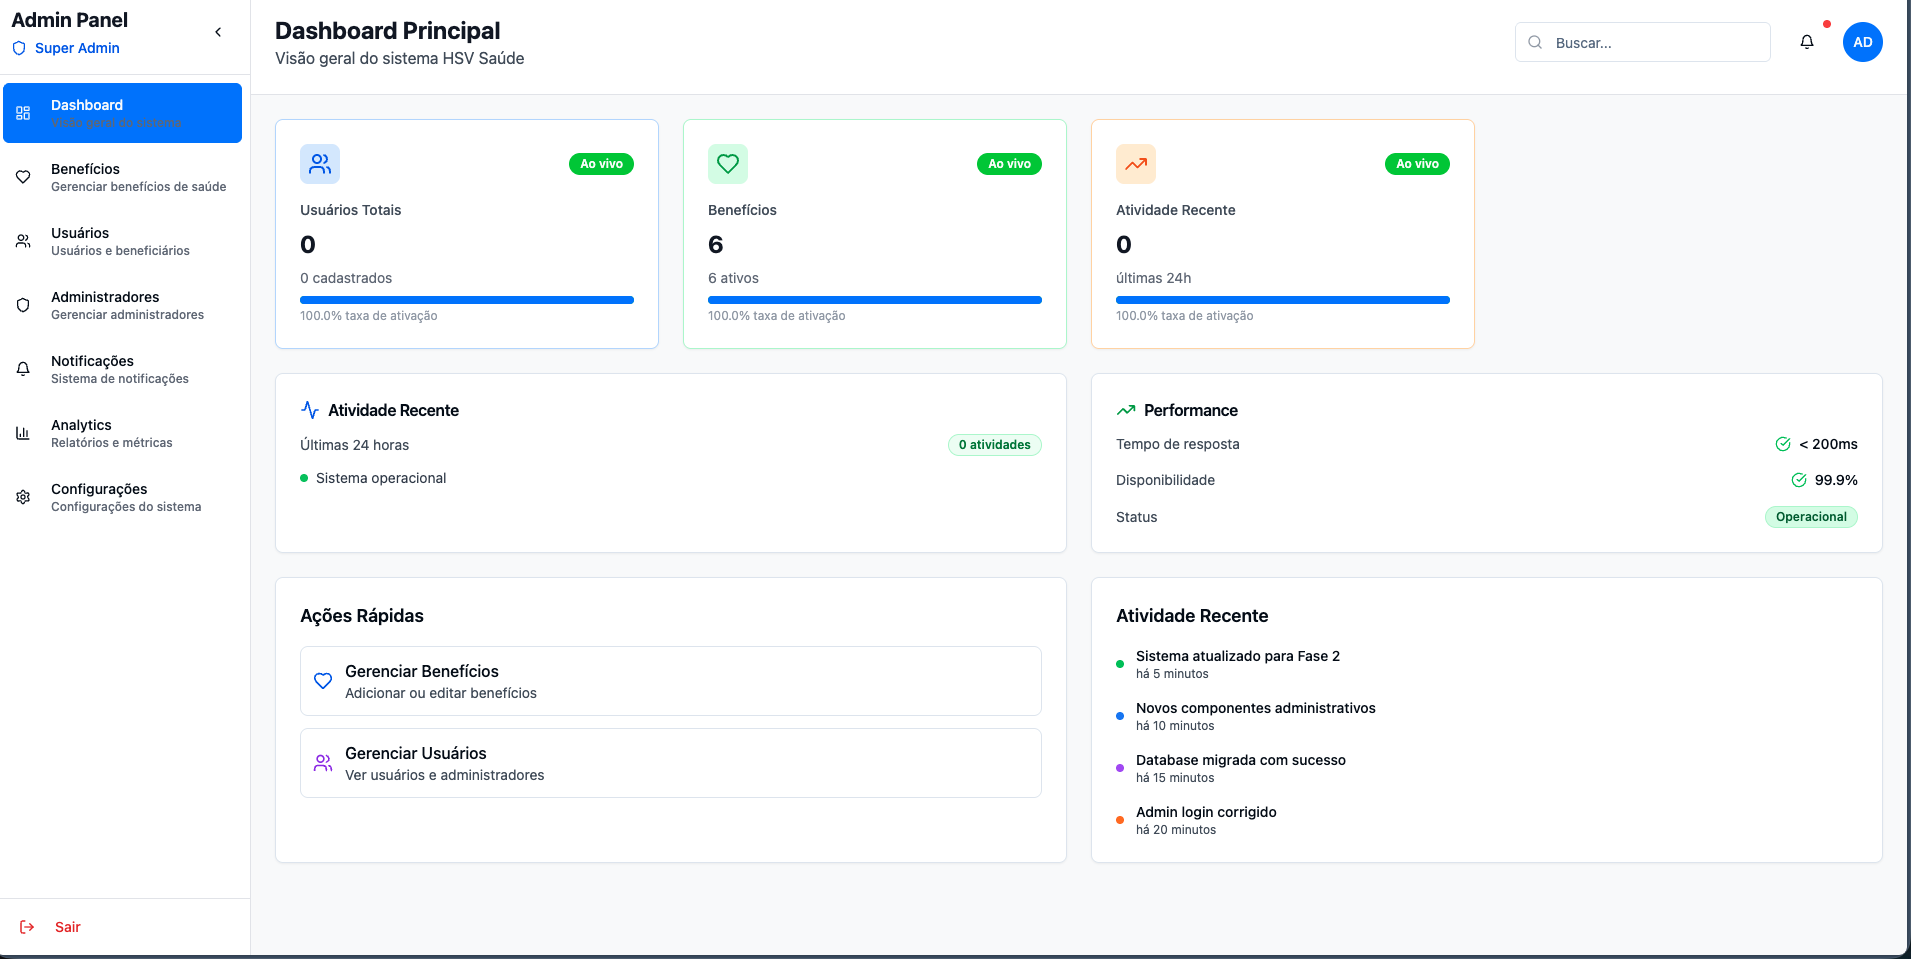Viewport: 1911px width, 959px height.
Task: Click the Configurações gear icon in sidebar
Action: (x=23, y=497)
